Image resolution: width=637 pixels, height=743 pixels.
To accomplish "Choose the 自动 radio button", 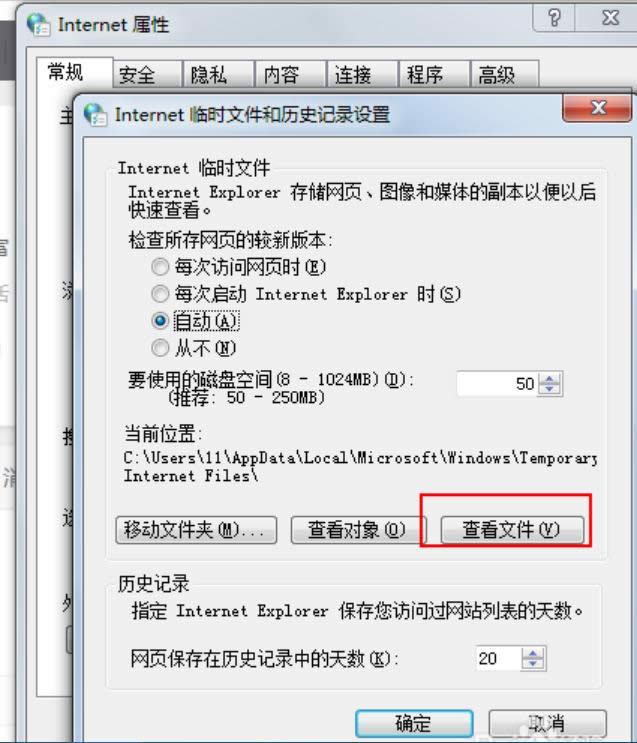I will point(160,321).
